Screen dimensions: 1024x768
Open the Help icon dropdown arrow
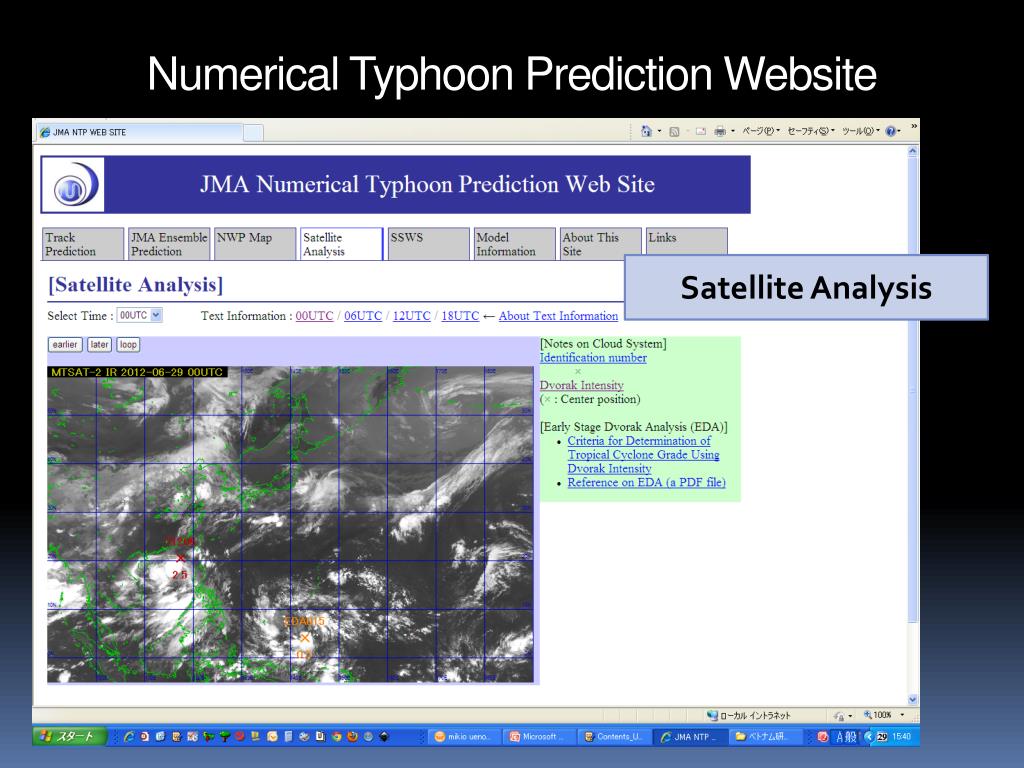(899, 132)
